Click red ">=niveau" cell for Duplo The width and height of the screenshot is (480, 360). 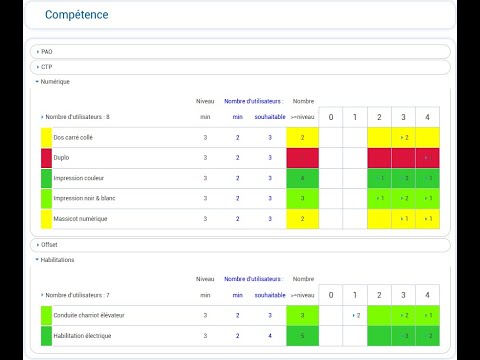pyautogui.click(x=302, y=158)
